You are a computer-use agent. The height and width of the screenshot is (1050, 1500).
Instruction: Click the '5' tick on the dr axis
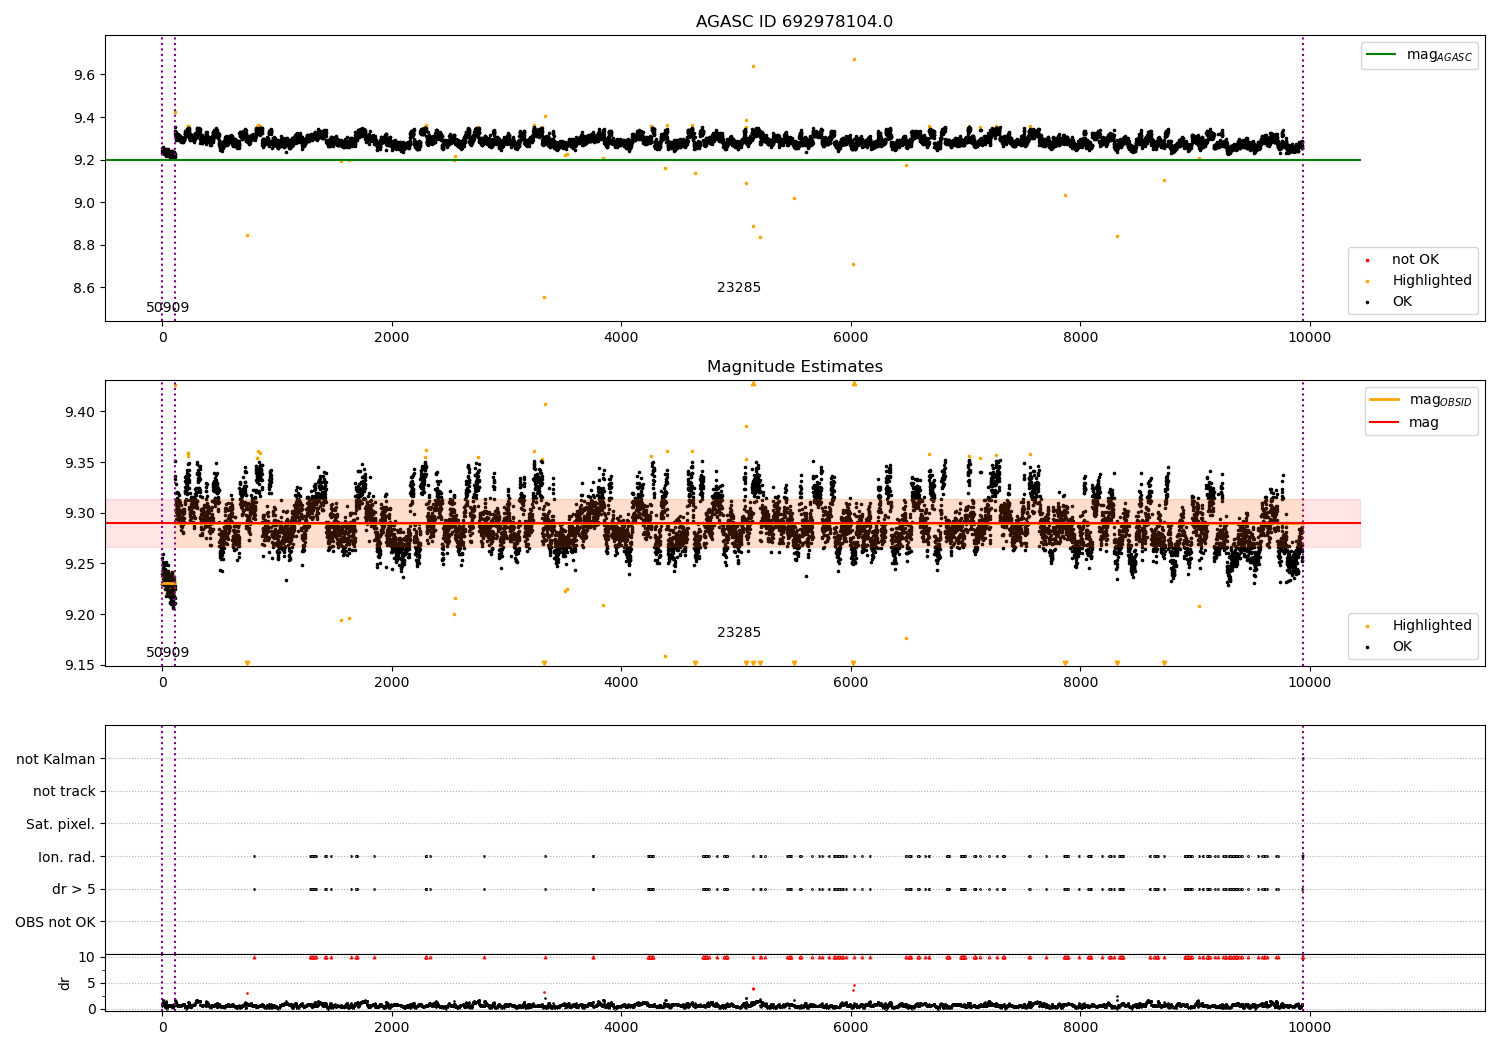[x=91, y=983]
